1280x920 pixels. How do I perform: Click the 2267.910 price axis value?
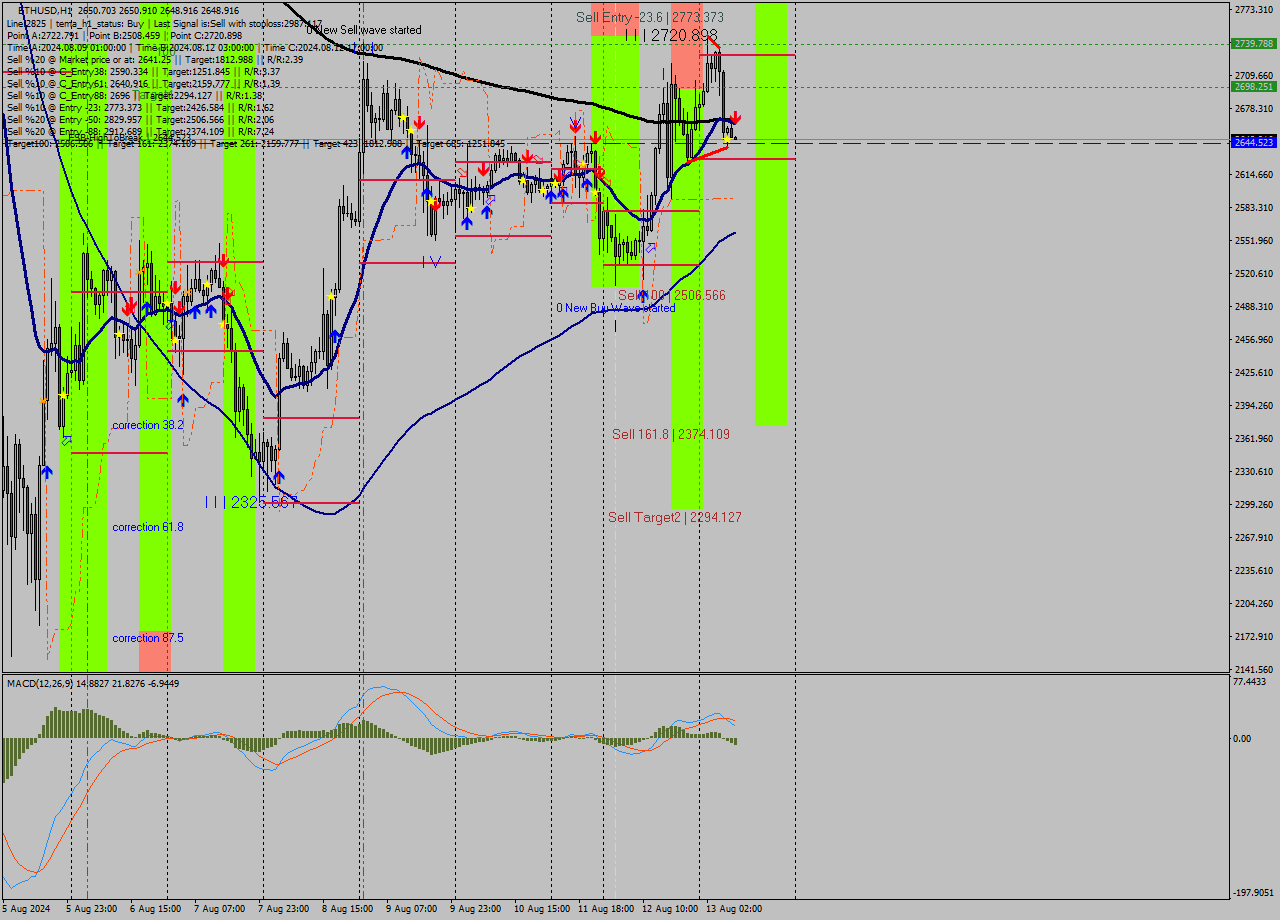pyautogui.click(x=1254, y=537)
